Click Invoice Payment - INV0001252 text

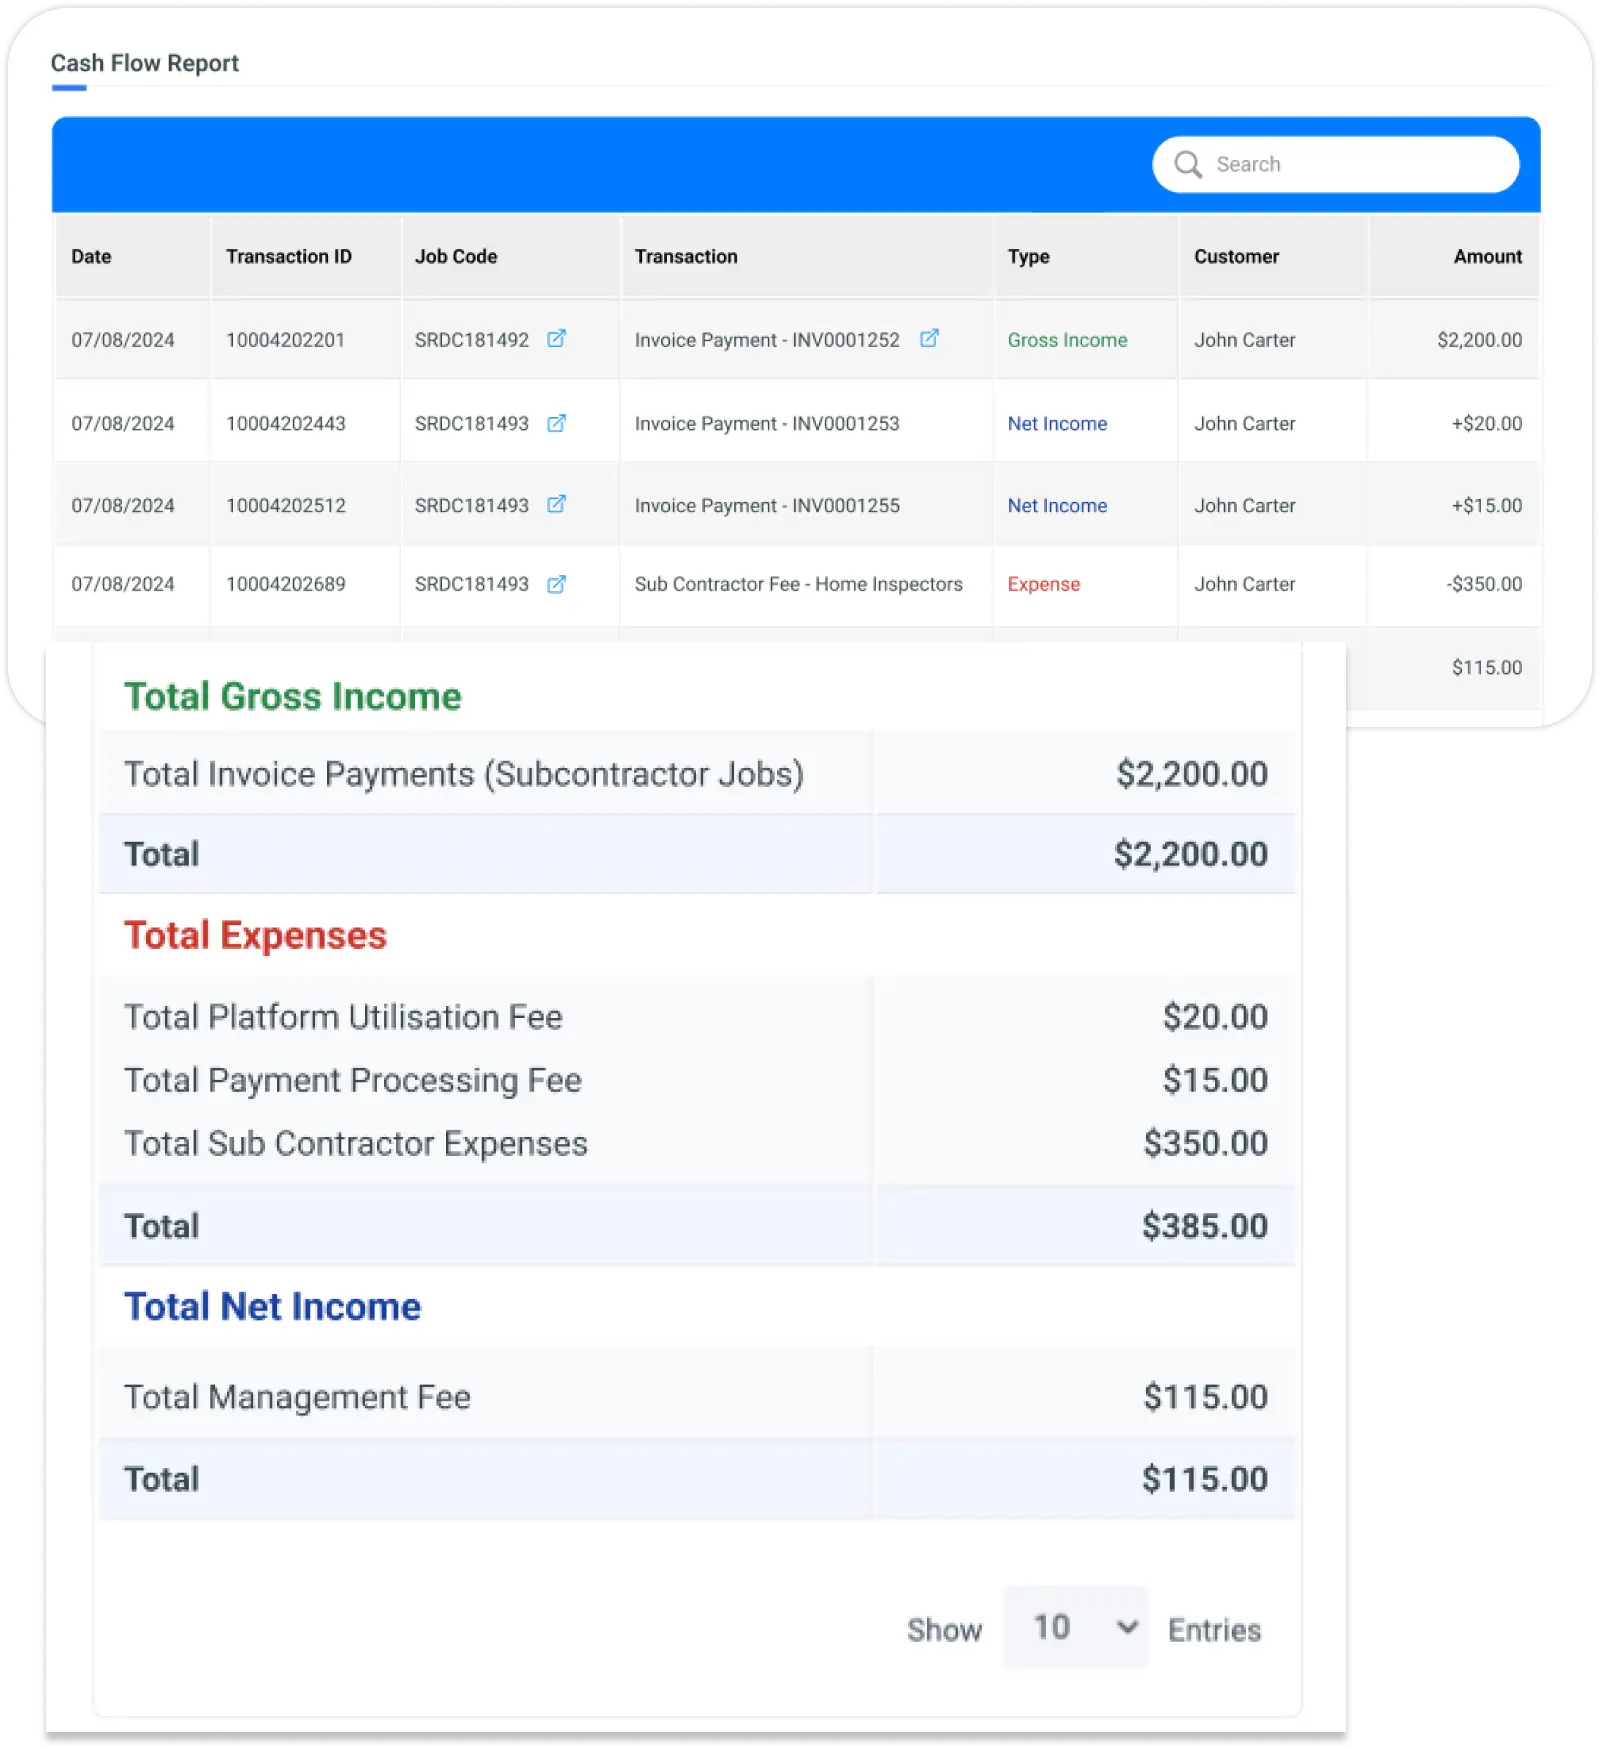(x=767, y=340)
